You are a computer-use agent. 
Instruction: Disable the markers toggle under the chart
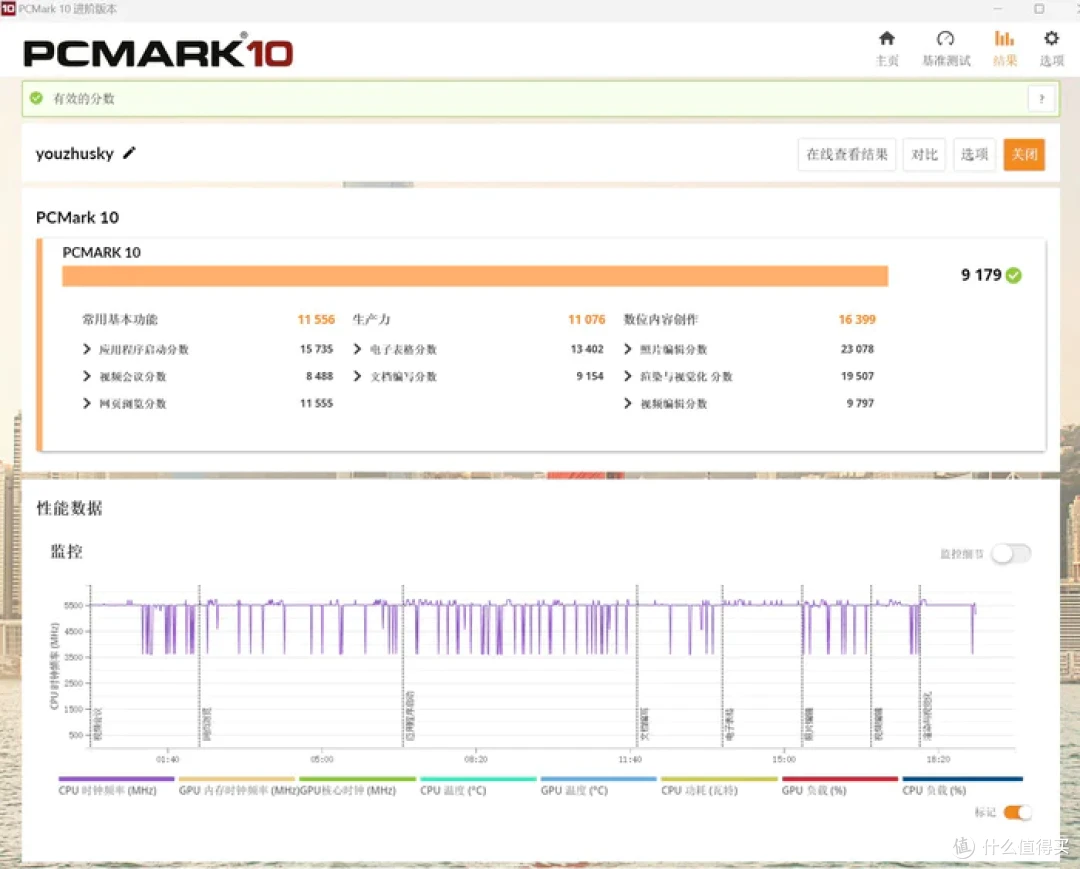point(1017,813)
